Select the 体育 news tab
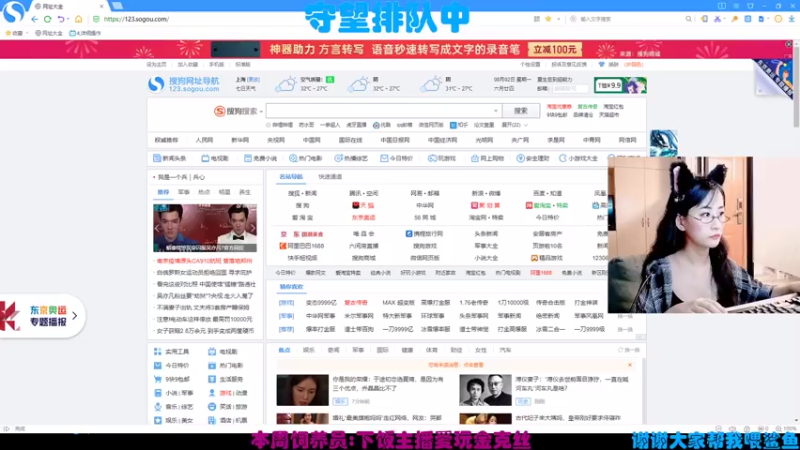Viewport: 800px width, 450px height. click(x=432, y=350)
